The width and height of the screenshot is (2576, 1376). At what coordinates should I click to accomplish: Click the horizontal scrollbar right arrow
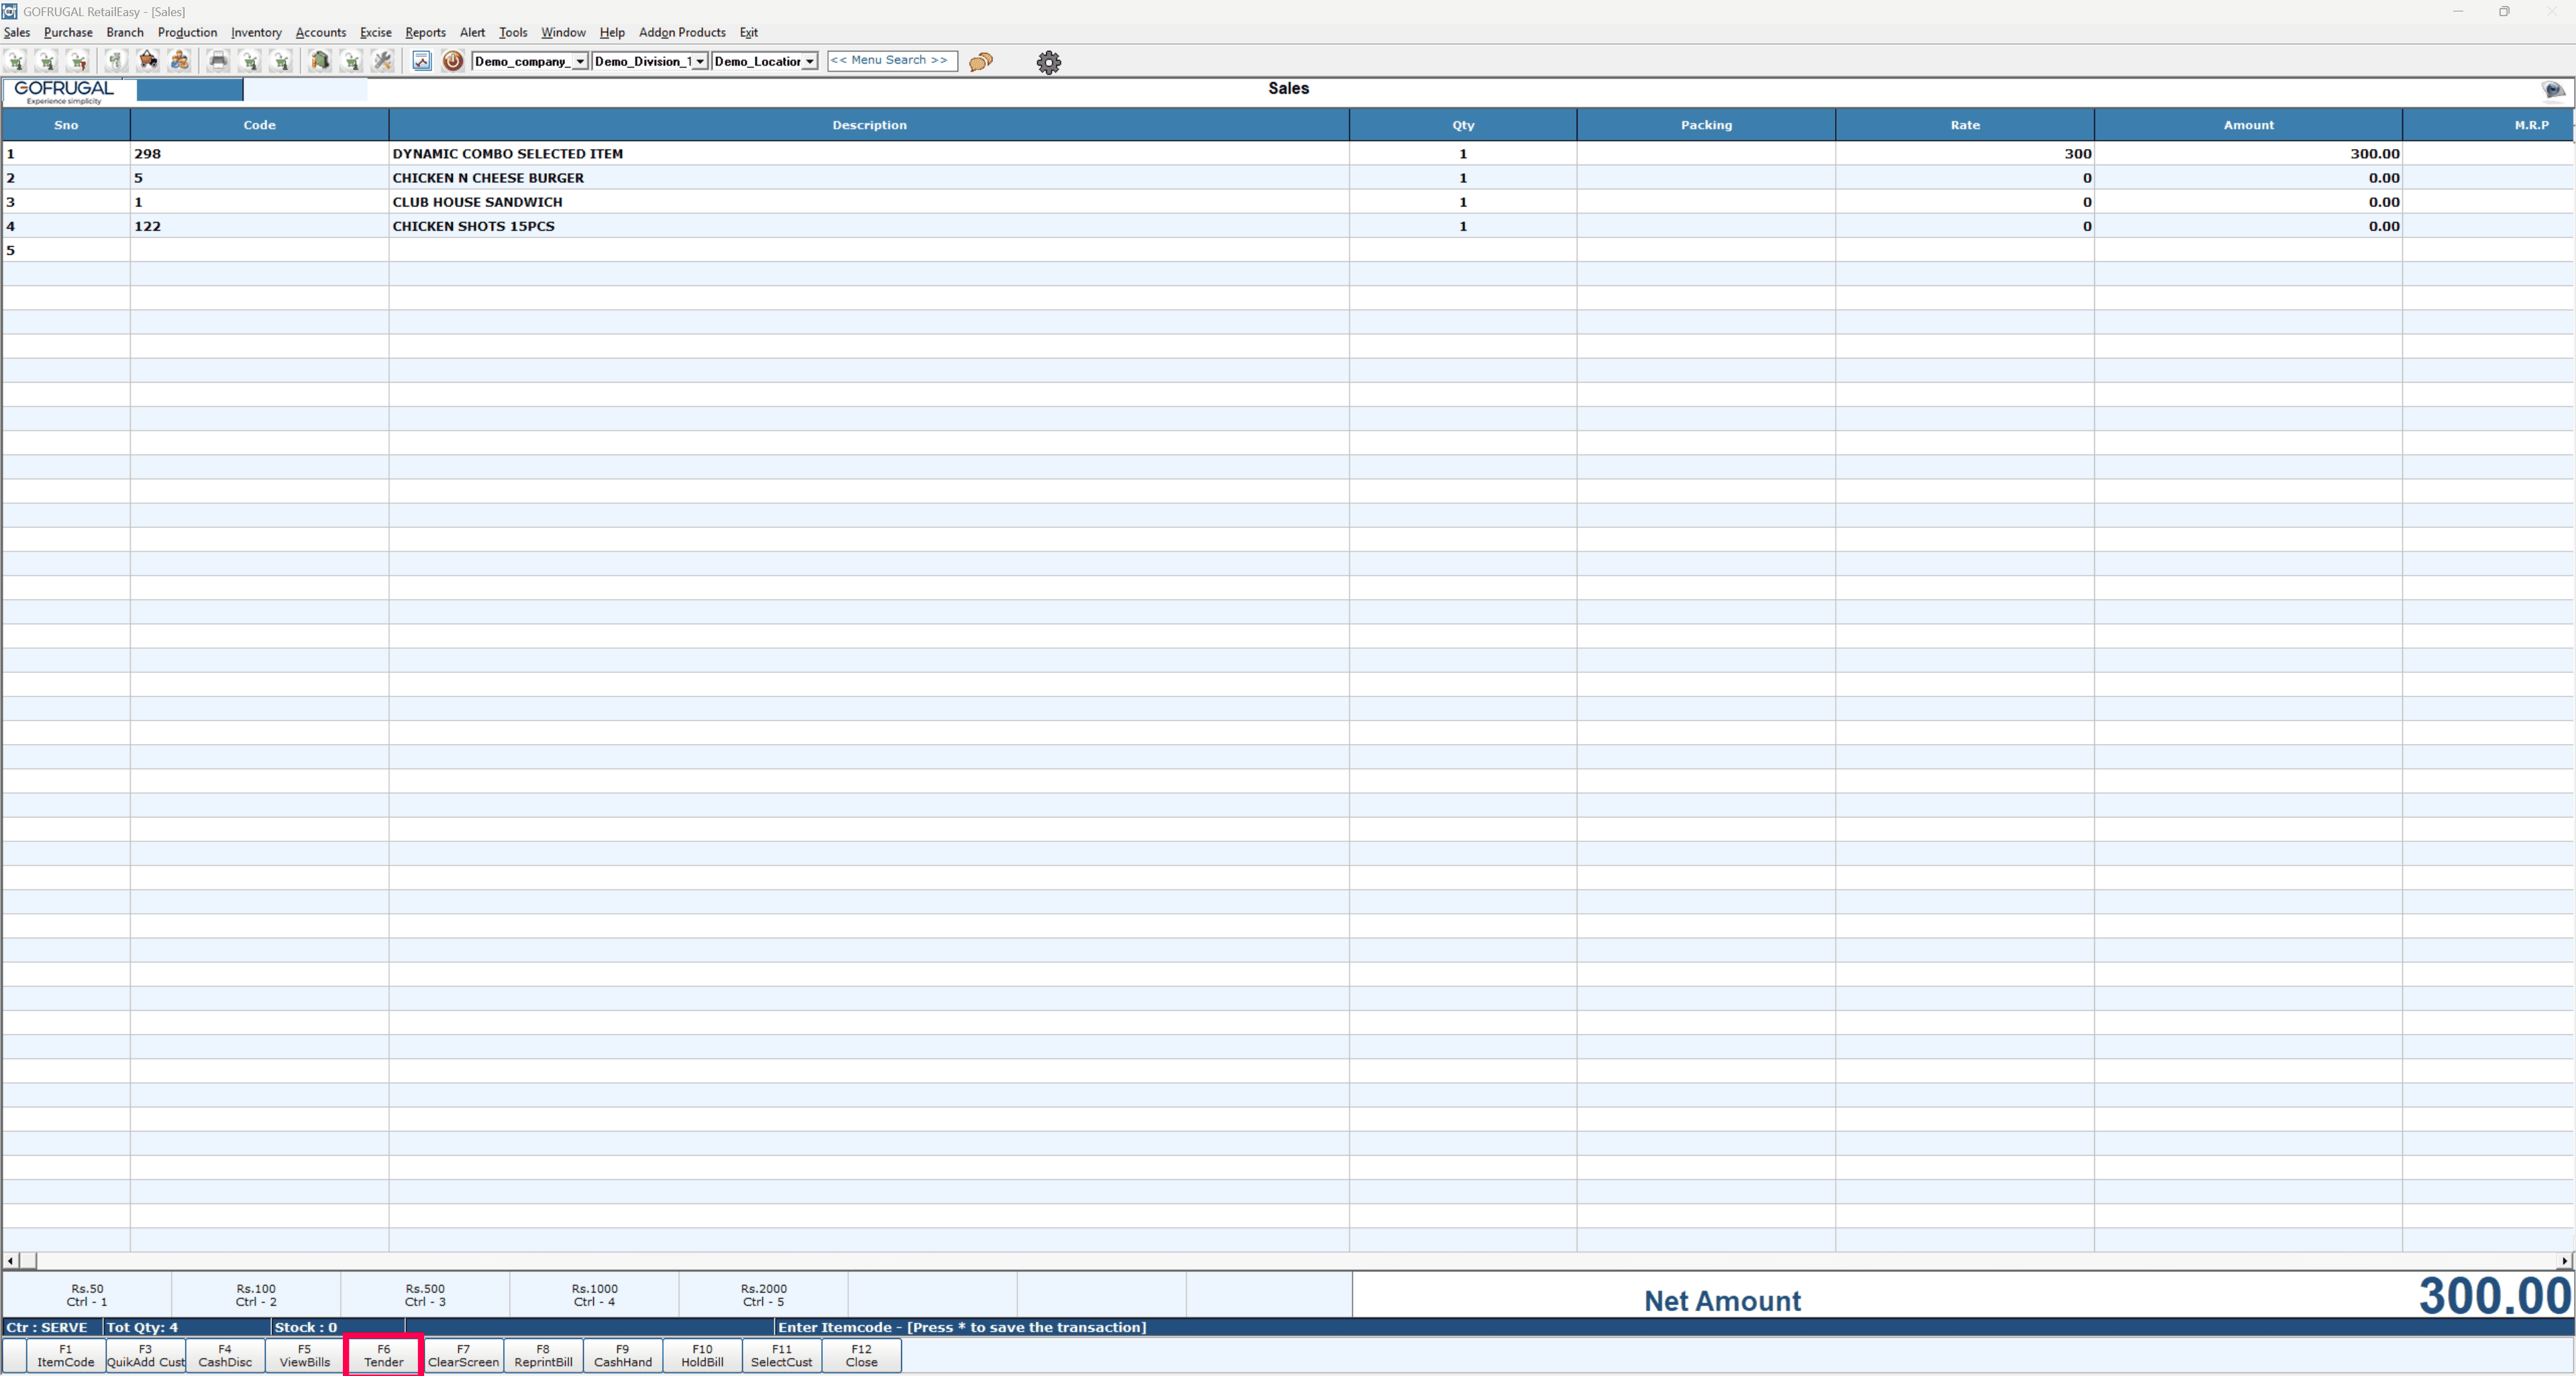[x=2564, y=1260]
